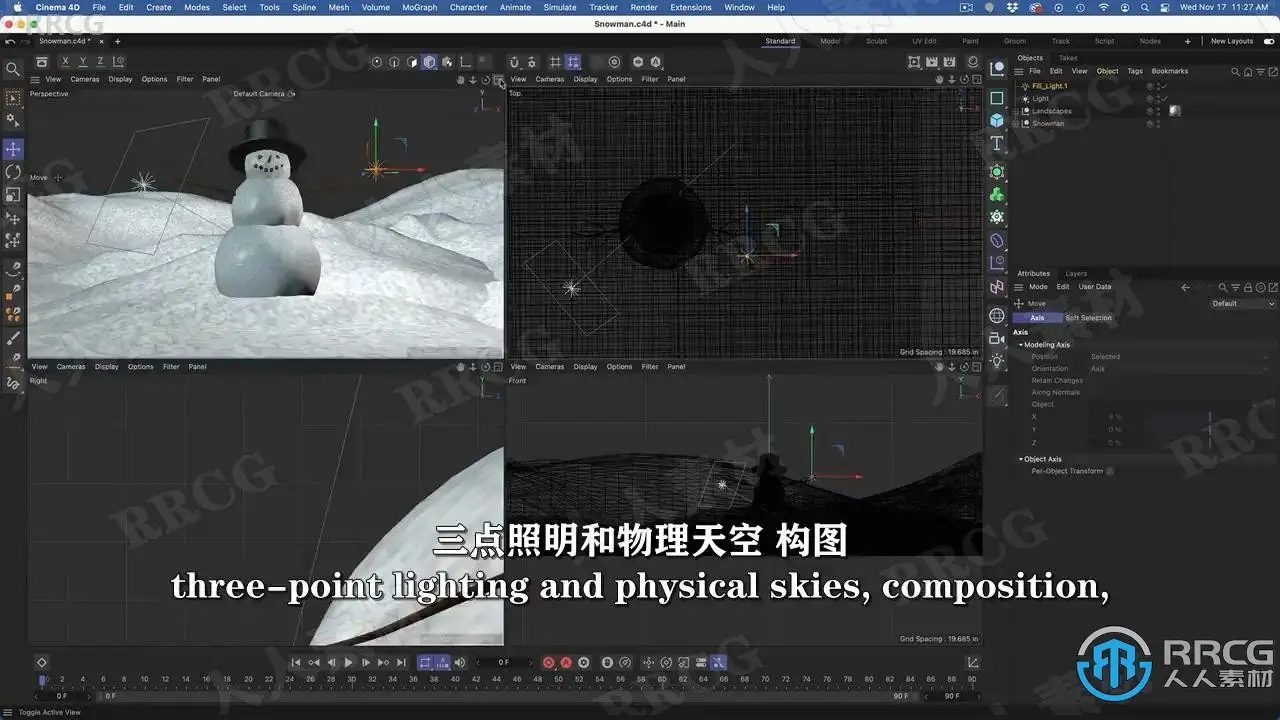1280x720 pixels.
Task: Switch to the Layers tab
Action: click(x=1076, y=273)
